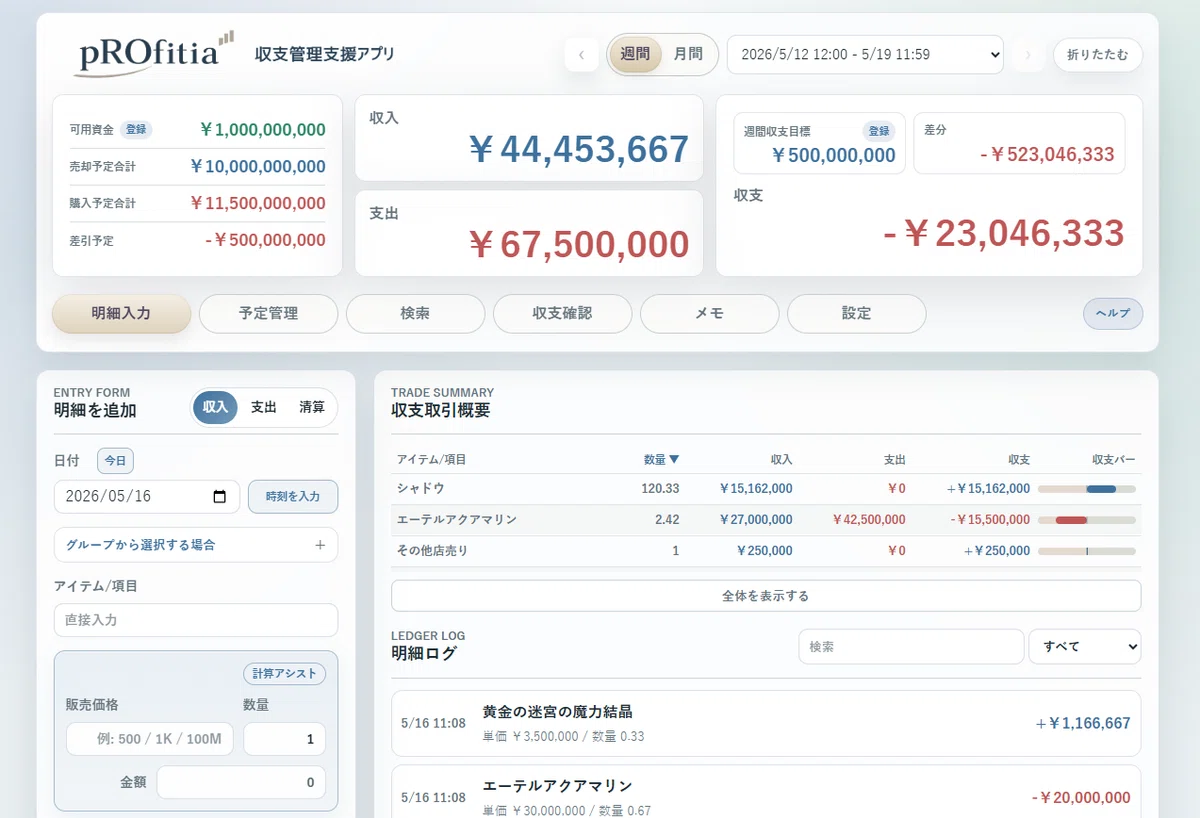Click ￥27,000,000 income cell
Image resolution: width=1200 pixels, height=818 pixels.
click(756, 520)
